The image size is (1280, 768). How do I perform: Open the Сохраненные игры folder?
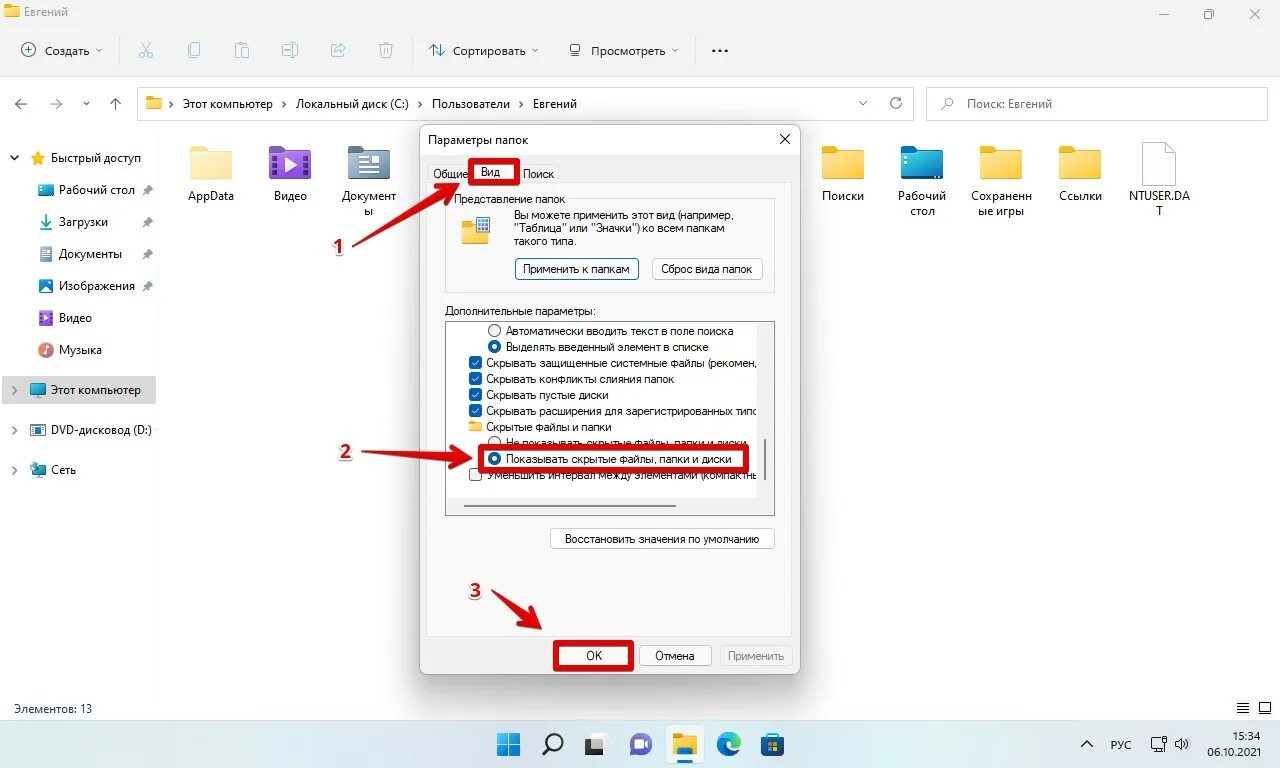(x=1001, y=180)
